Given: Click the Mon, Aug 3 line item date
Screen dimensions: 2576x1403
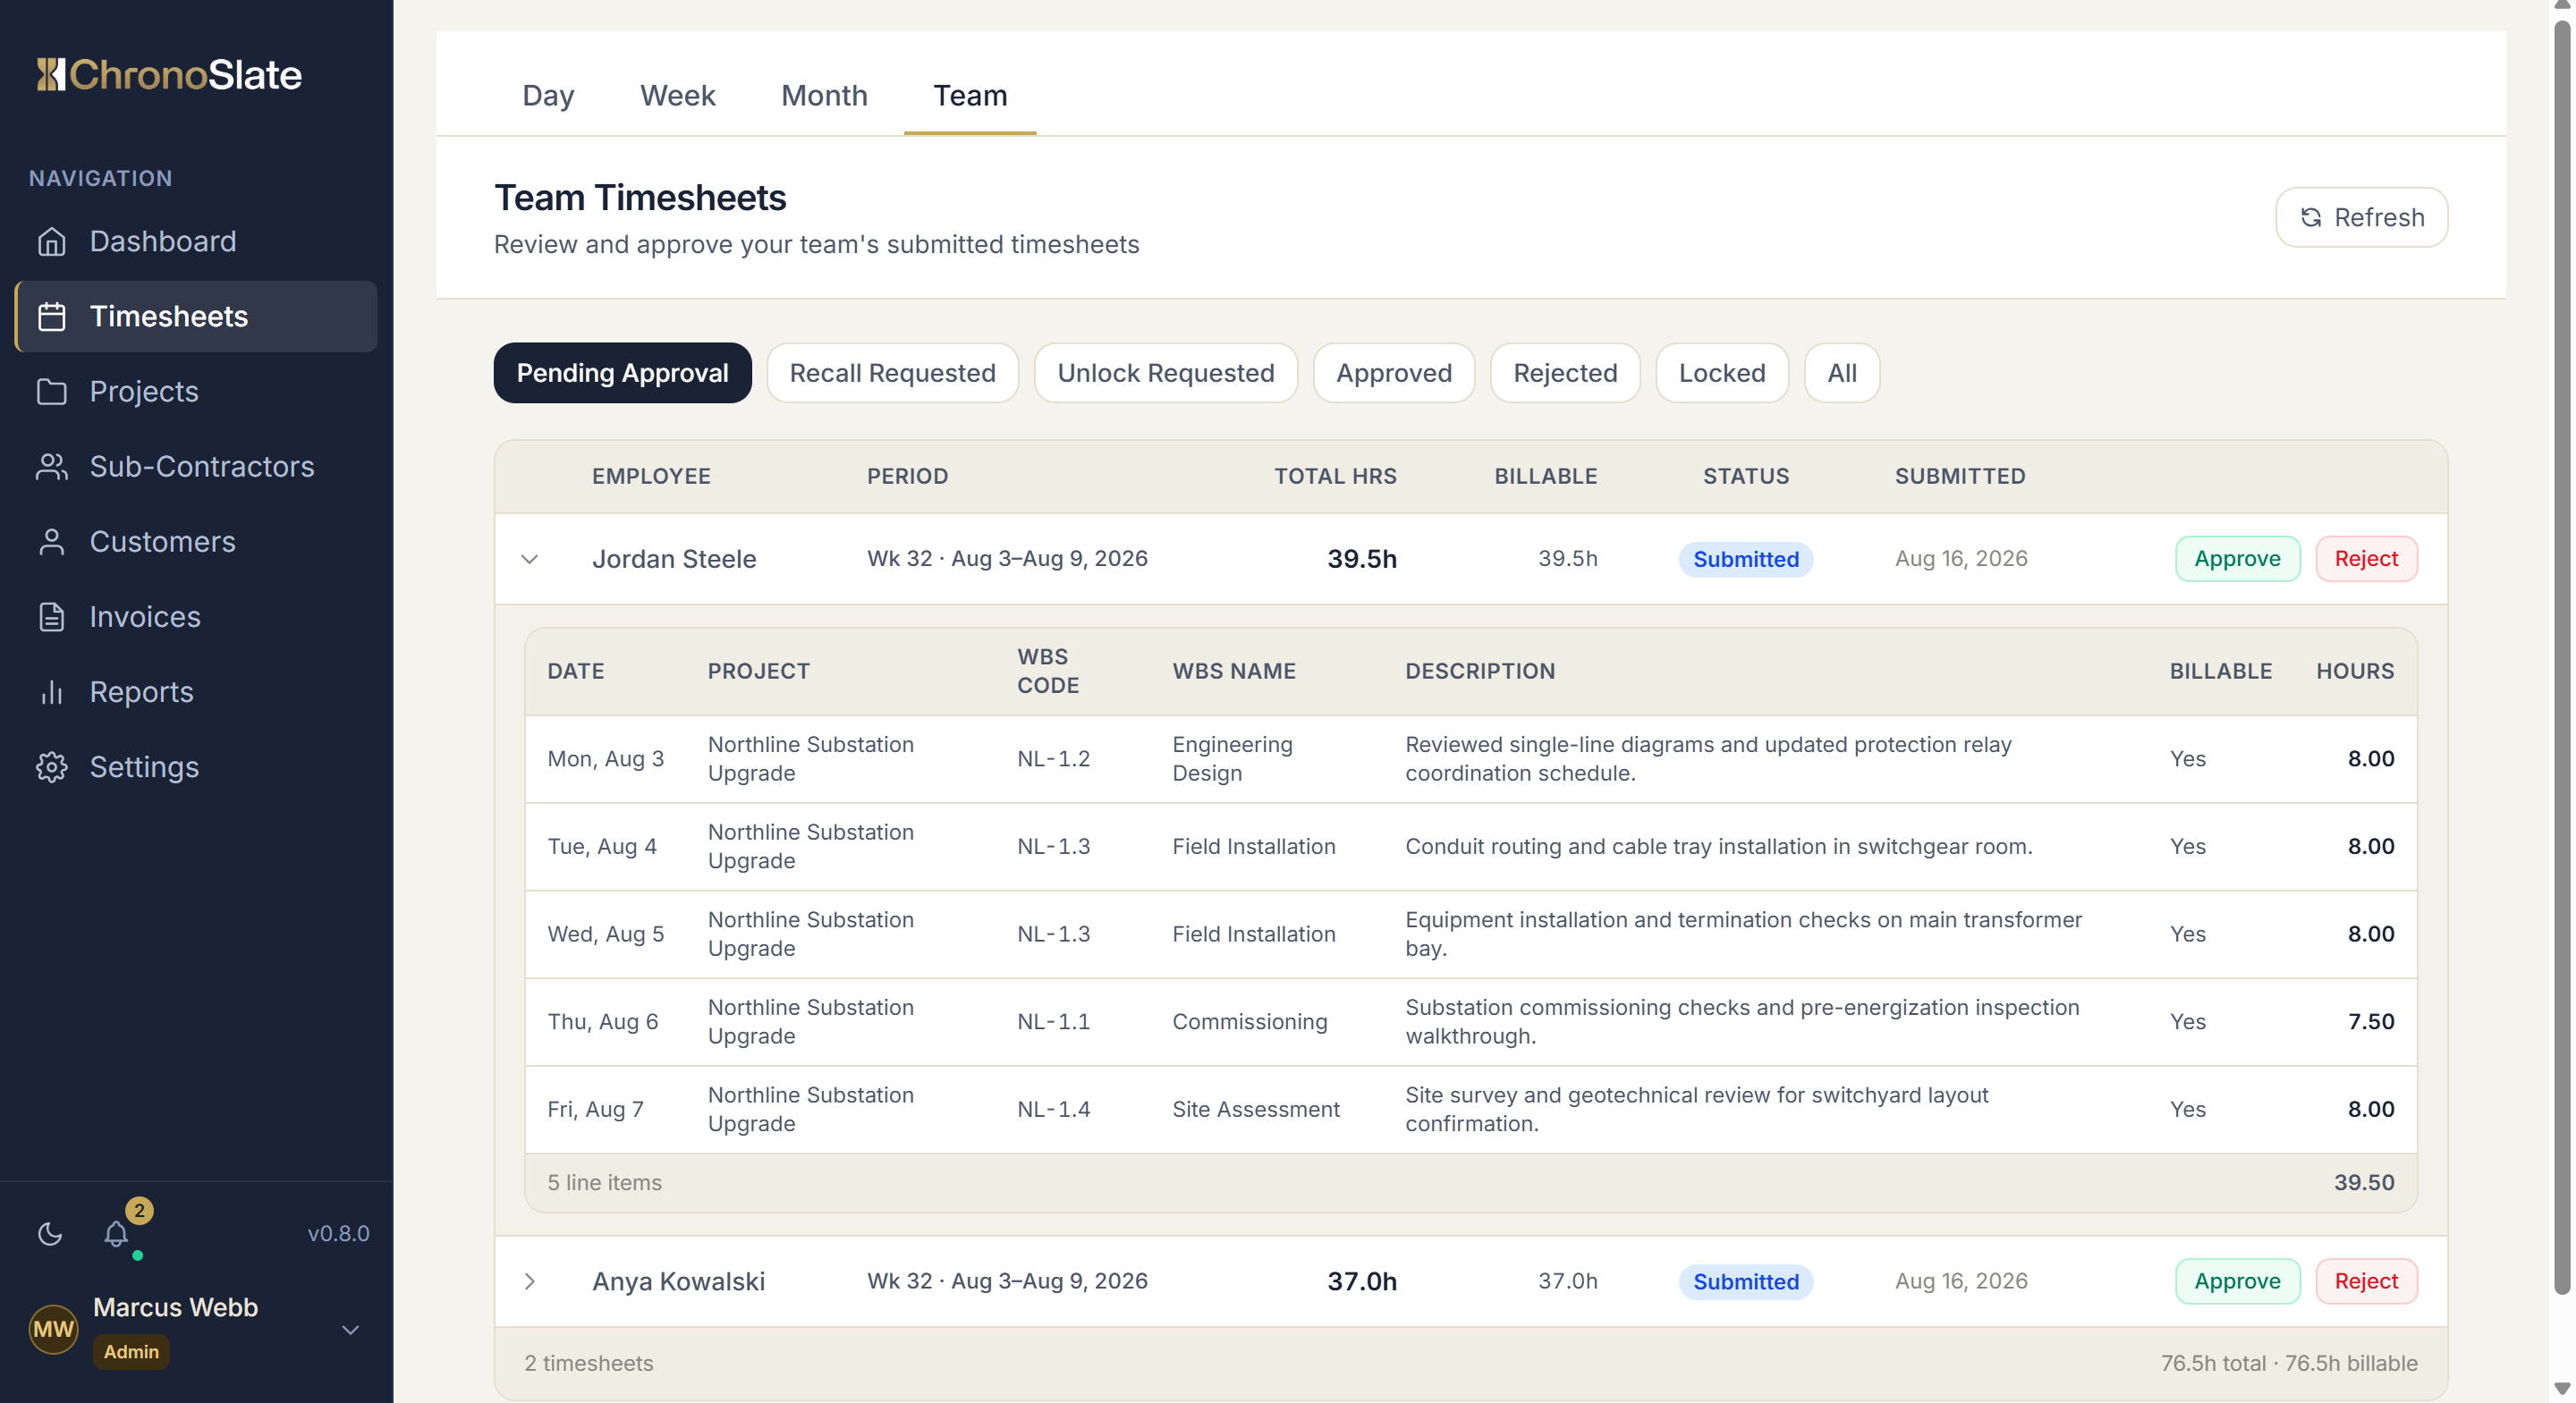Looking at the screenshot, I should (x=605, y=759).
